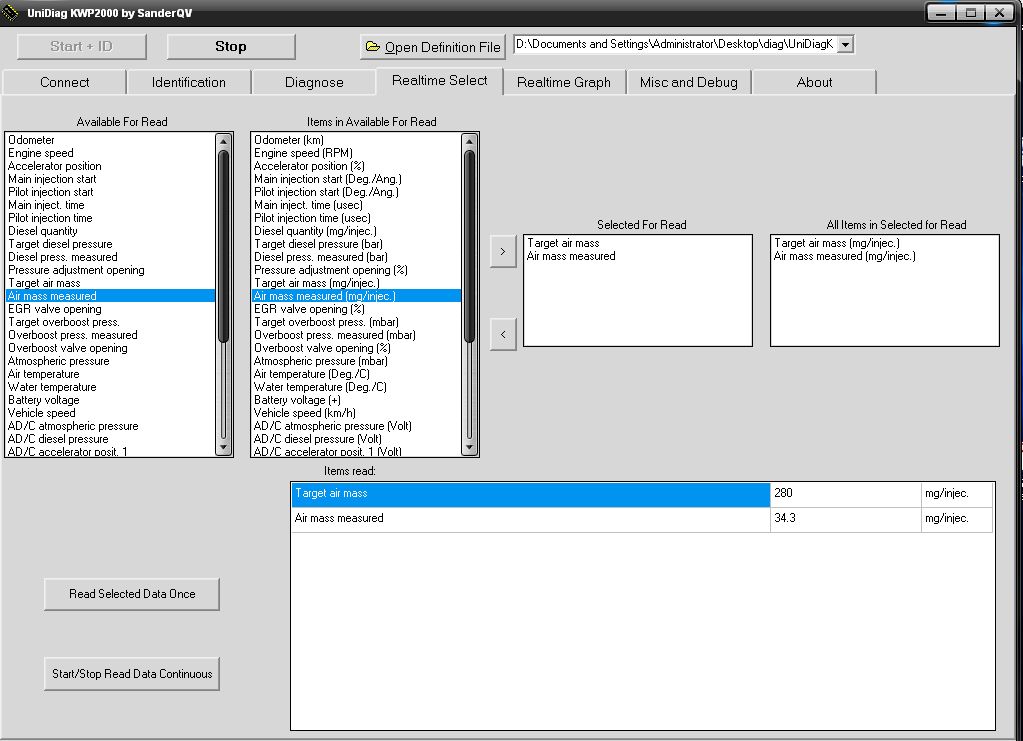Select the Identification tab
This screenshot has width=1023, height=741.
189,82
